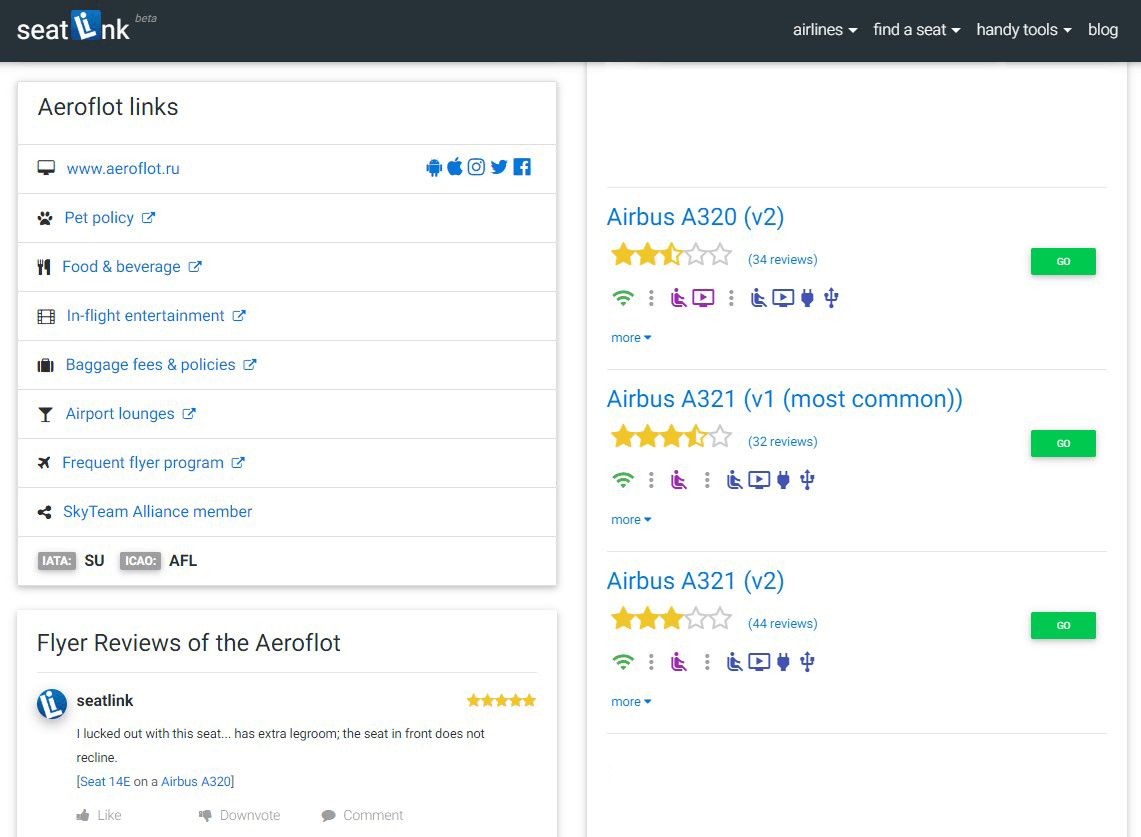The width and height of the screenshot is (1141, 837).
Task: Open the Apple app icon link
Action: [x=455, y=167]
